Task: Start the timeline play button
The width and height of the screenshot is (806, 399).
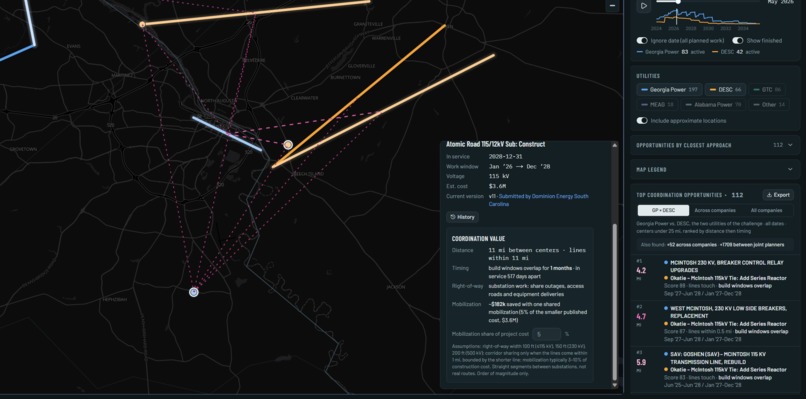Action: click(644, 6)
